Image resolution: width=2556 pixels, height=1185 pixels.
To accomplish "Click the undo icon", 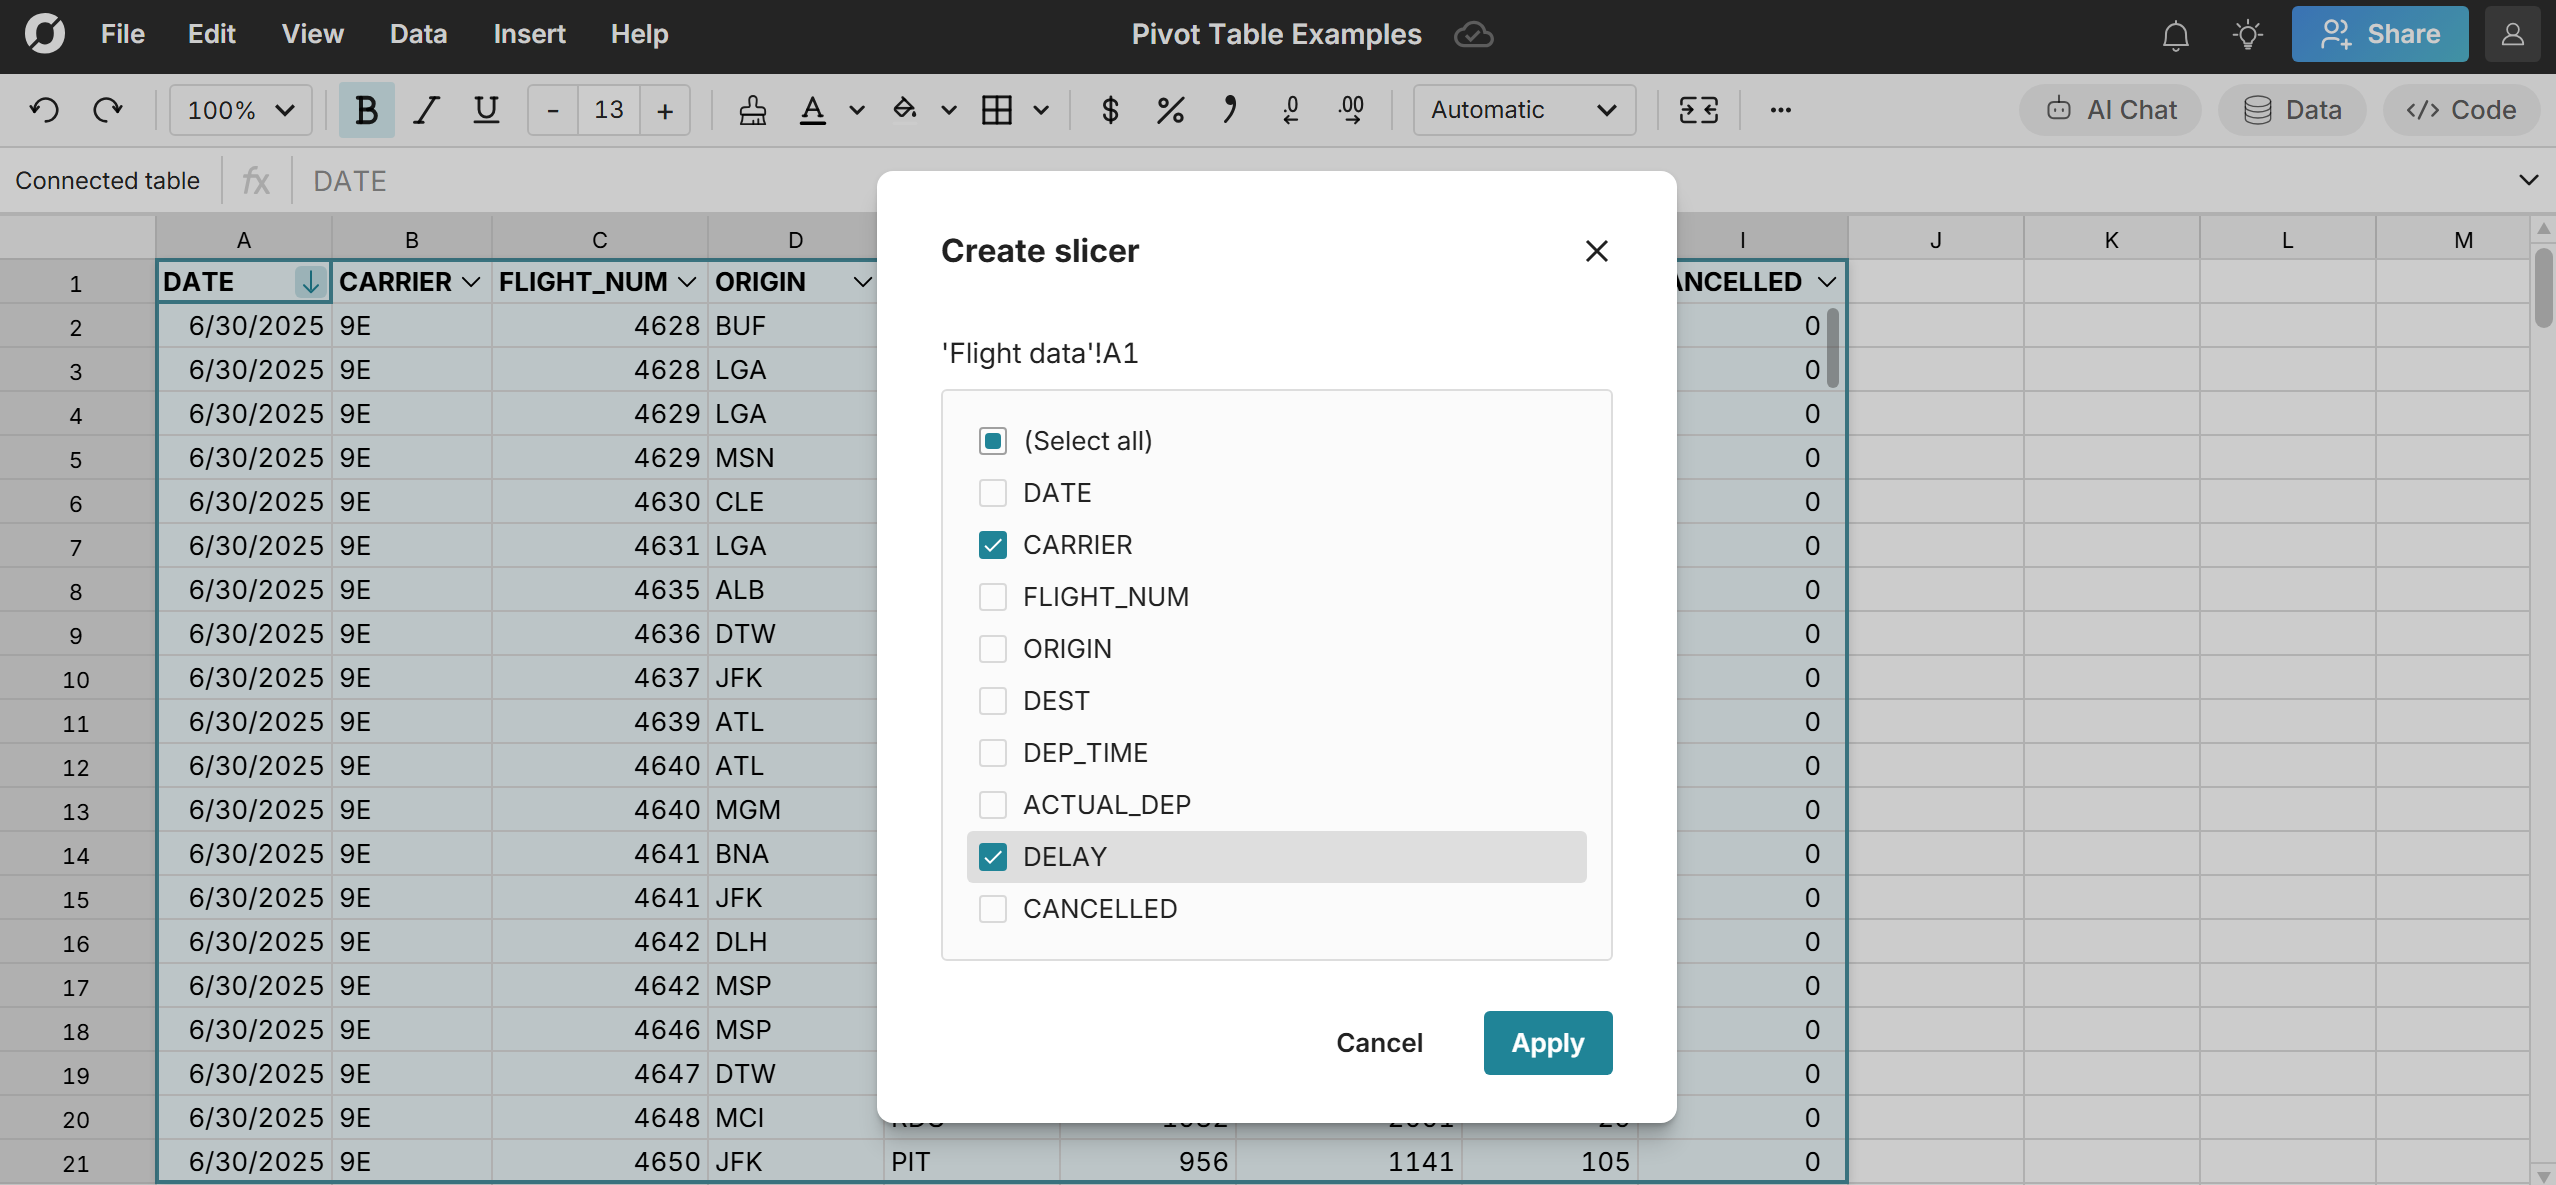I will (x=44, y=110).
